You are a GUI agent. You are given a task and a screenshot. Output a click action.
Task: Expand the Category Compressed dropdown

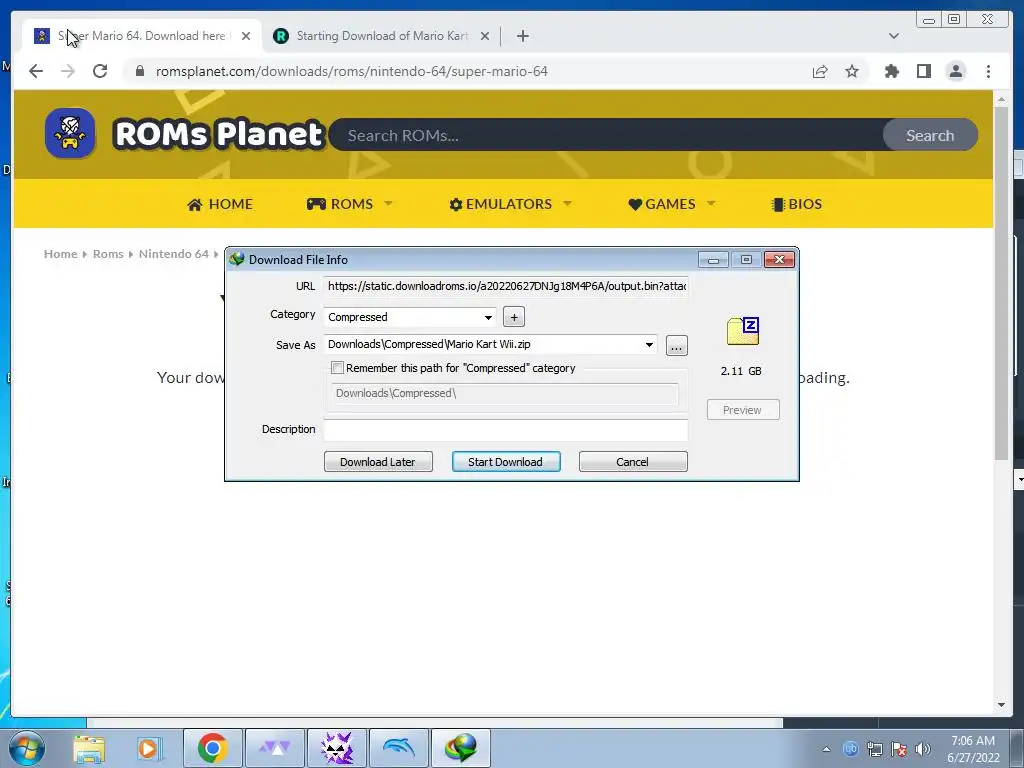488,317
